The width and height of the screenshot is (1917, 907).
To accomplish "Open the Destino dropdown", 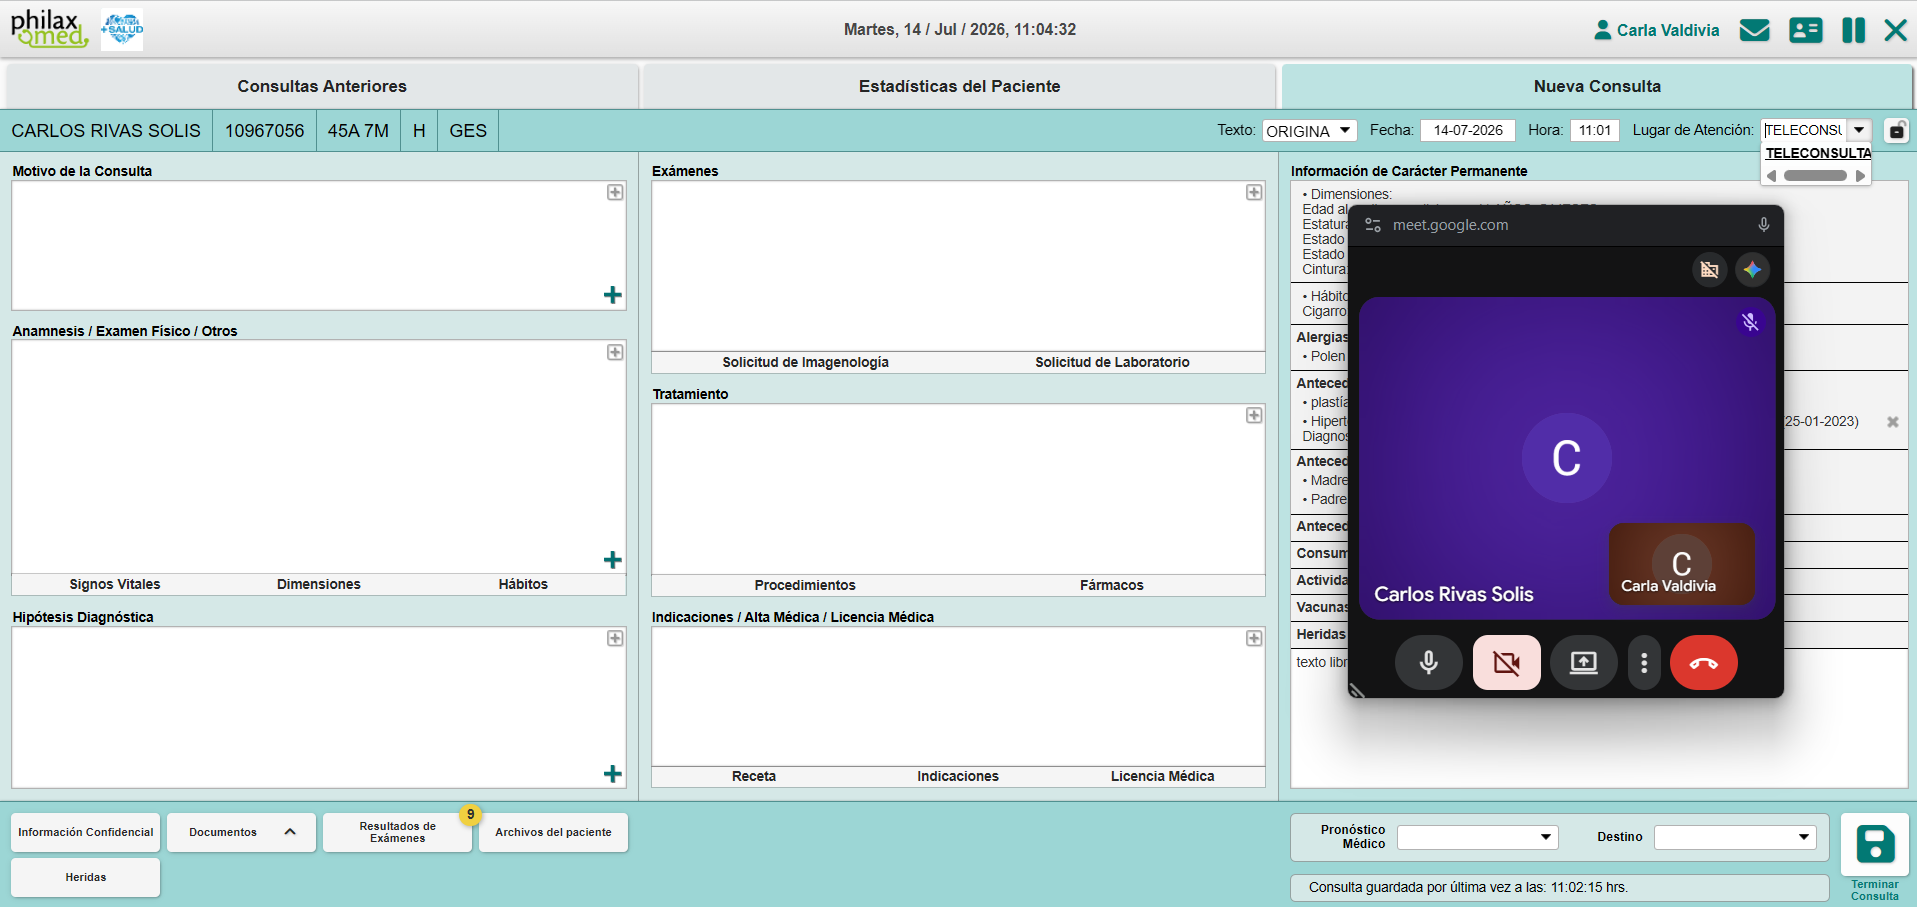I will pos(1735,837).
